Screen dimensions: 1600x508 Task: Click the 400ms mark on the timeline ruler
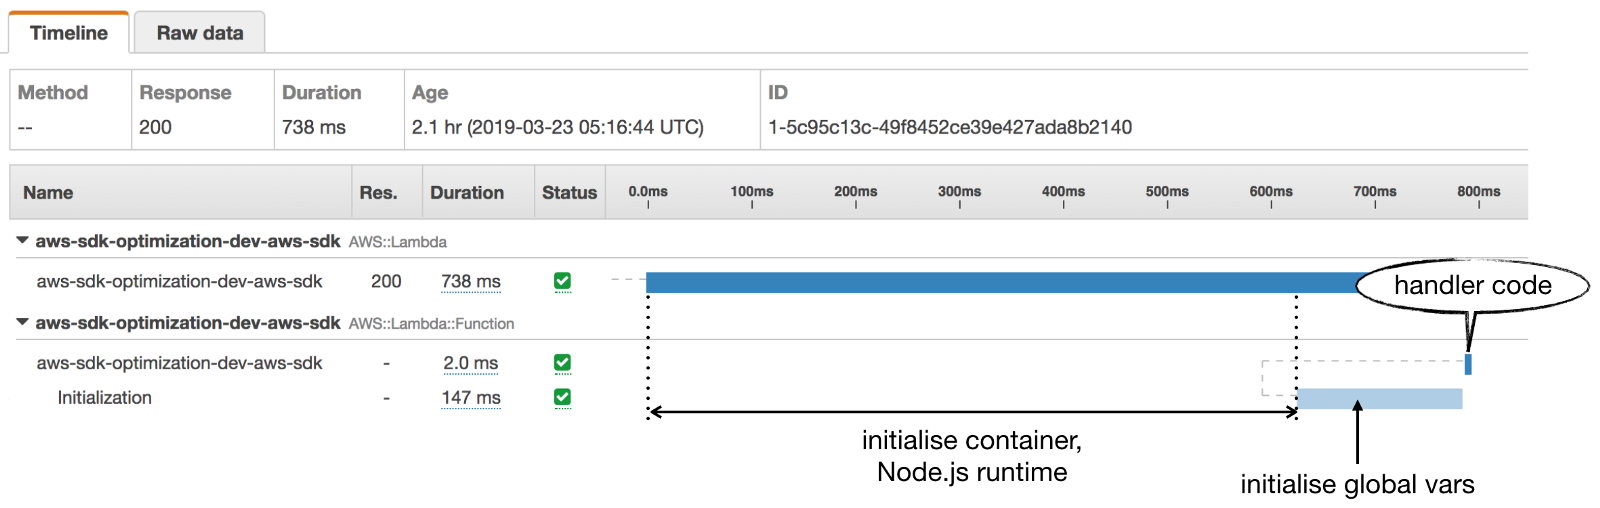coord(1063,192)
